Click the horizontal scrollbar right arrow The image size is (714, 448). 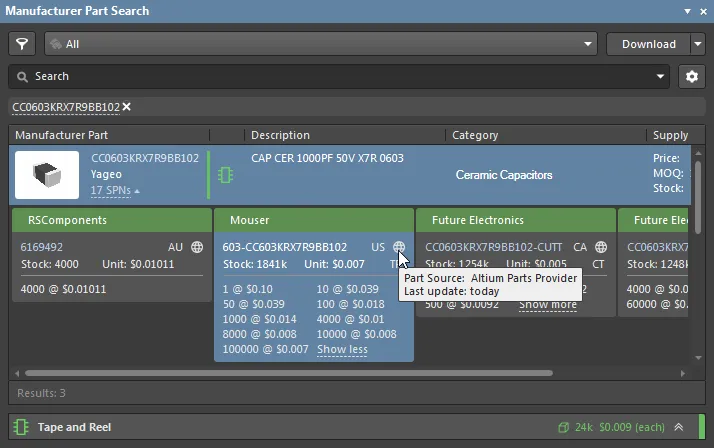[x=683, y=373]
